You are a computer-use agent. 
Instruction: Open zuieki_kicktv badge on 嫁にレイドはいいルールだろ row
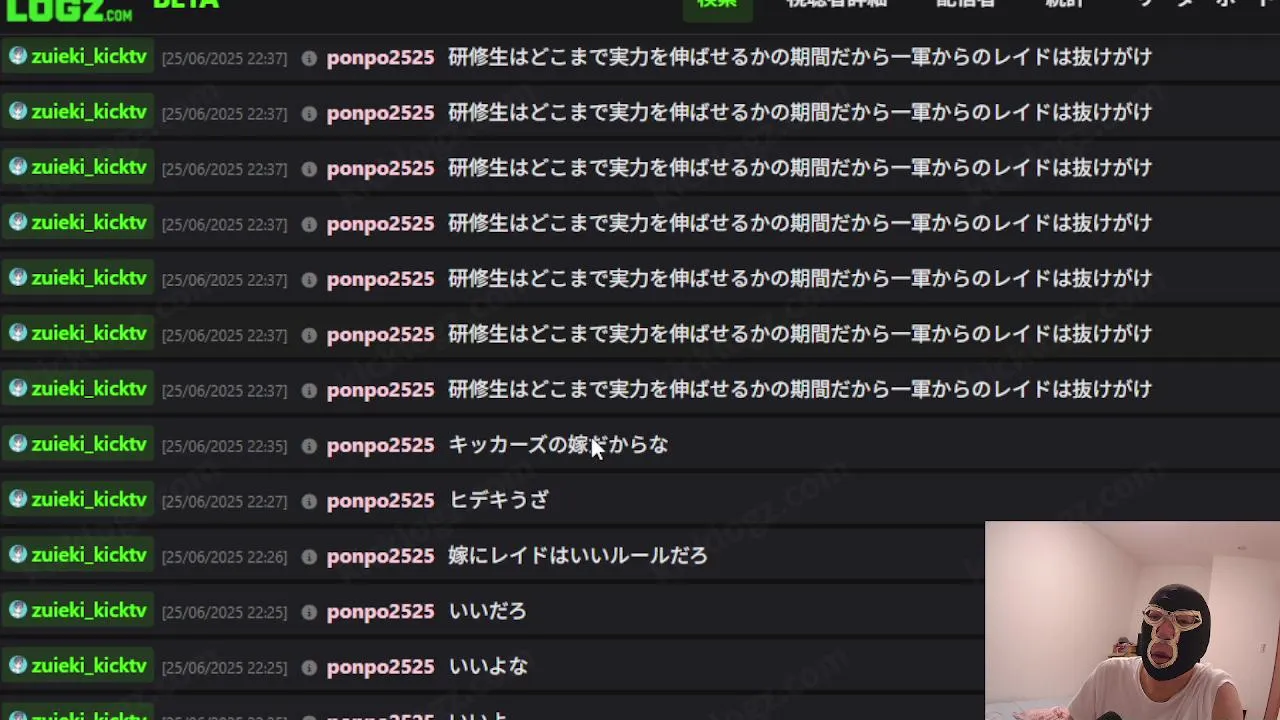click(x=78, y=555)
